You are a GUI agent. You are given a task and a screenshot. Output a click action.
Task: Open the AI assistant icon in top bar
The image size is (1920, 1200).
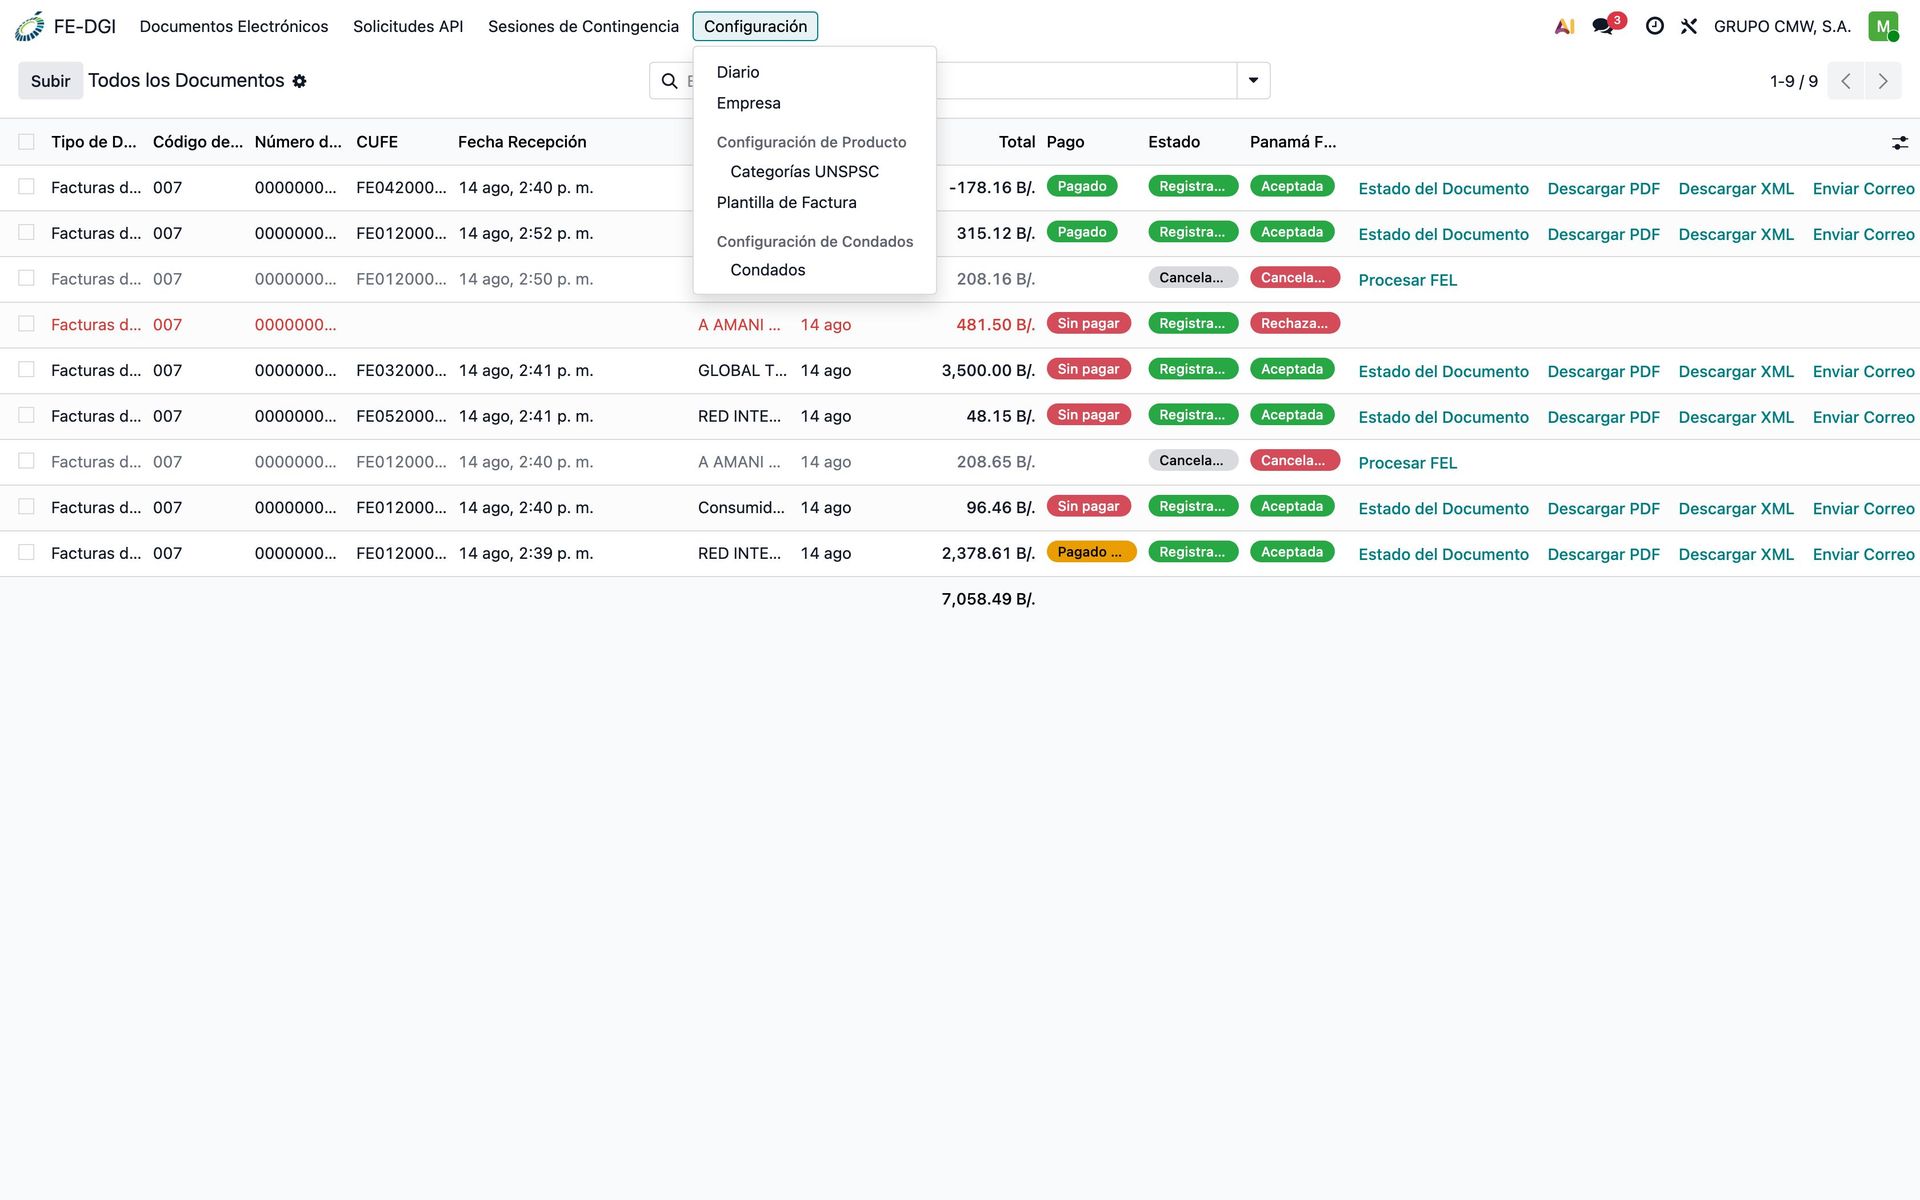click(x=1565, y=26)
